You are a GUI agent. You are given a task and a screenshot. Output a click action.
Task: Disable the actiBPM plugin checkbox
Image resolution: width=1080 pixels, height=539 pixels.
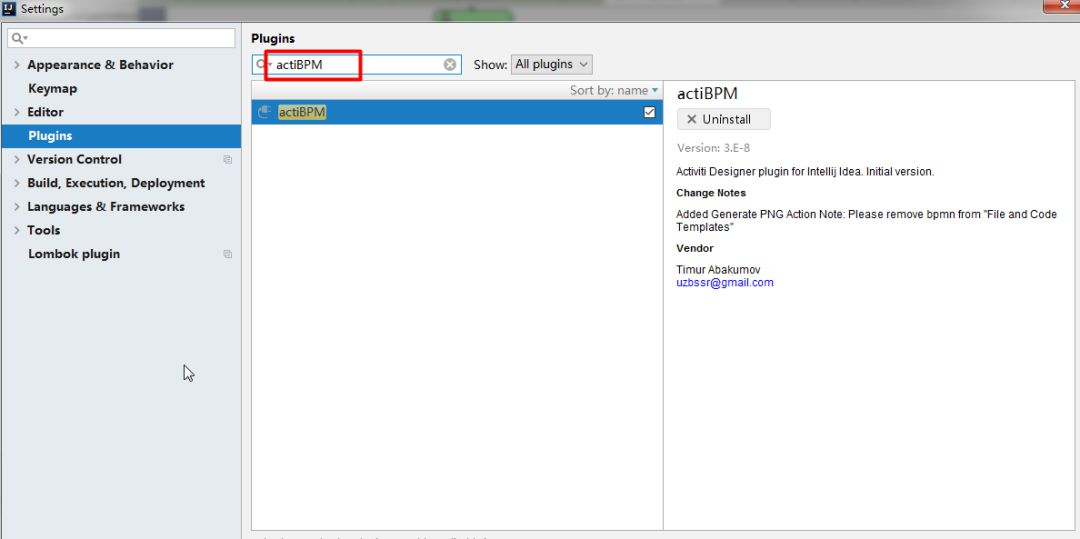tap(649, 112)
